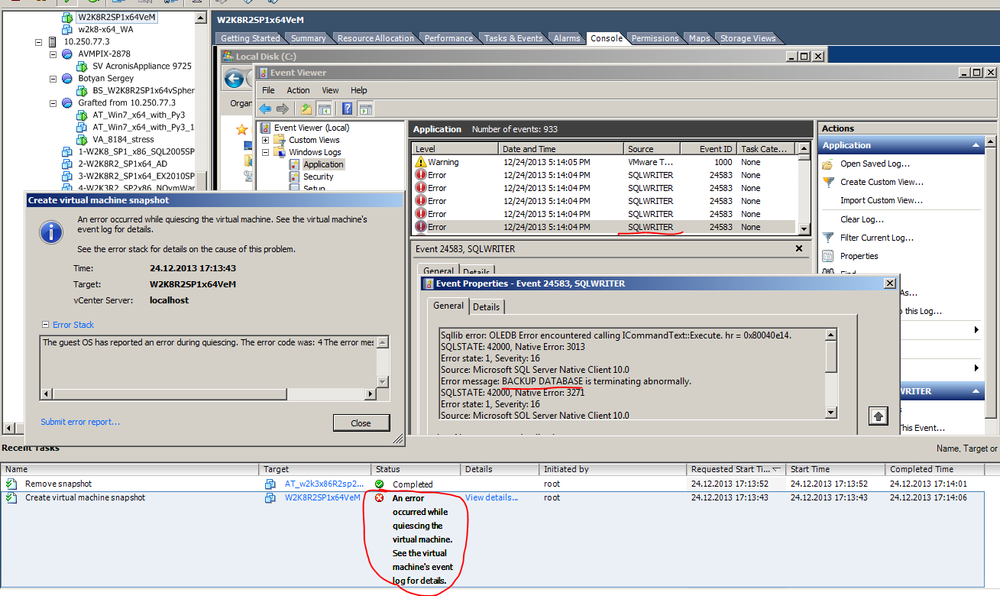Open the Performance tab
The width and height of the screenshot is (1000, 596).
[449, 38]
